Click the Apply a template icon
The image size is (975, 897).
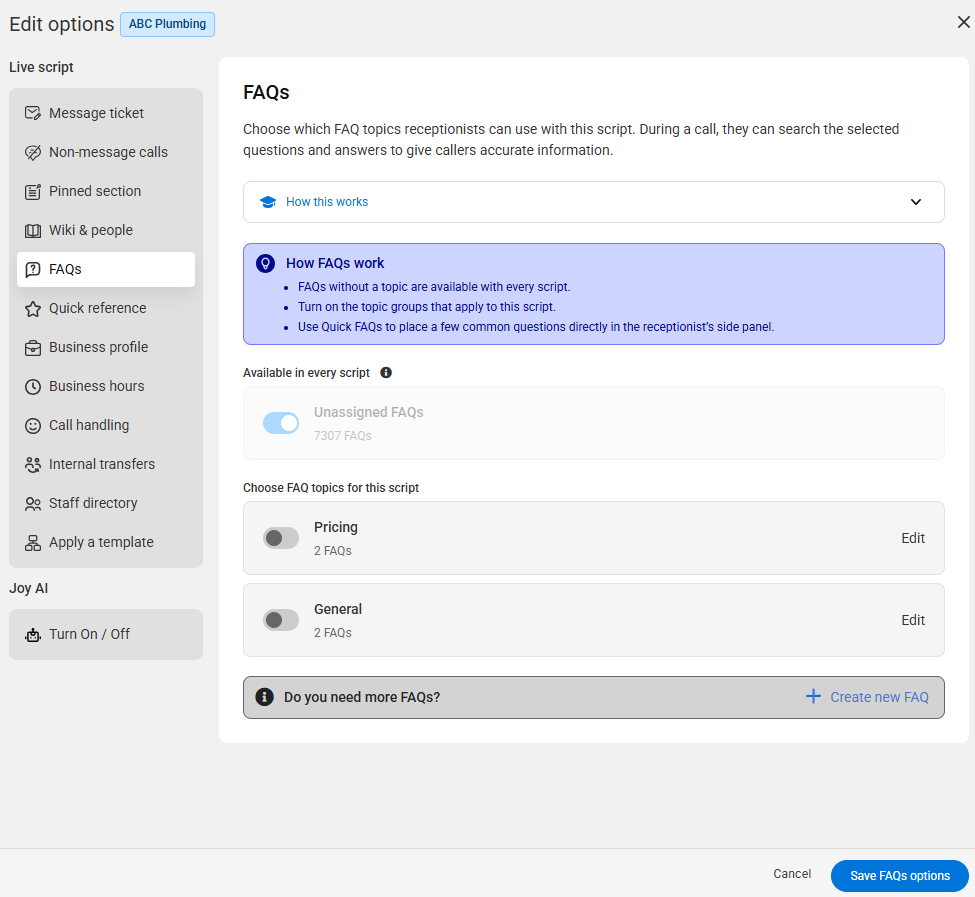click(32, 543)
